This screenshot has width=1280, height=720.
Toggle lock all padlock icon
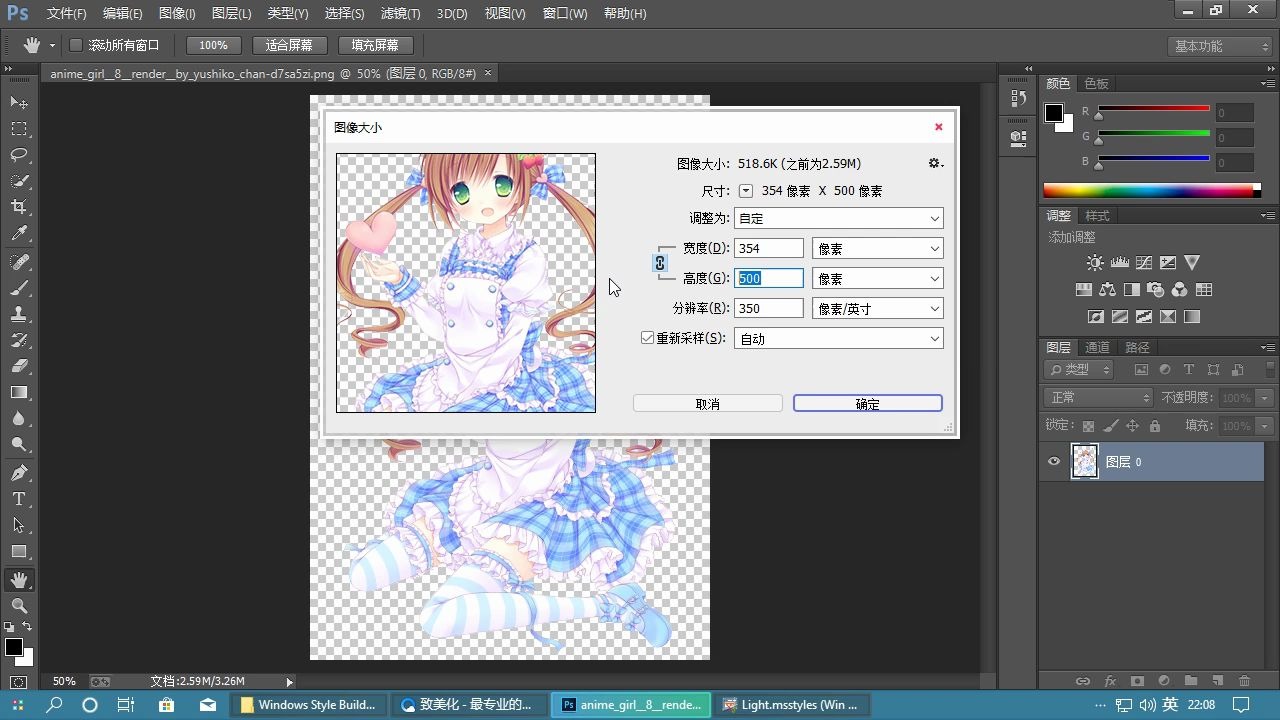pos(1155,426)
